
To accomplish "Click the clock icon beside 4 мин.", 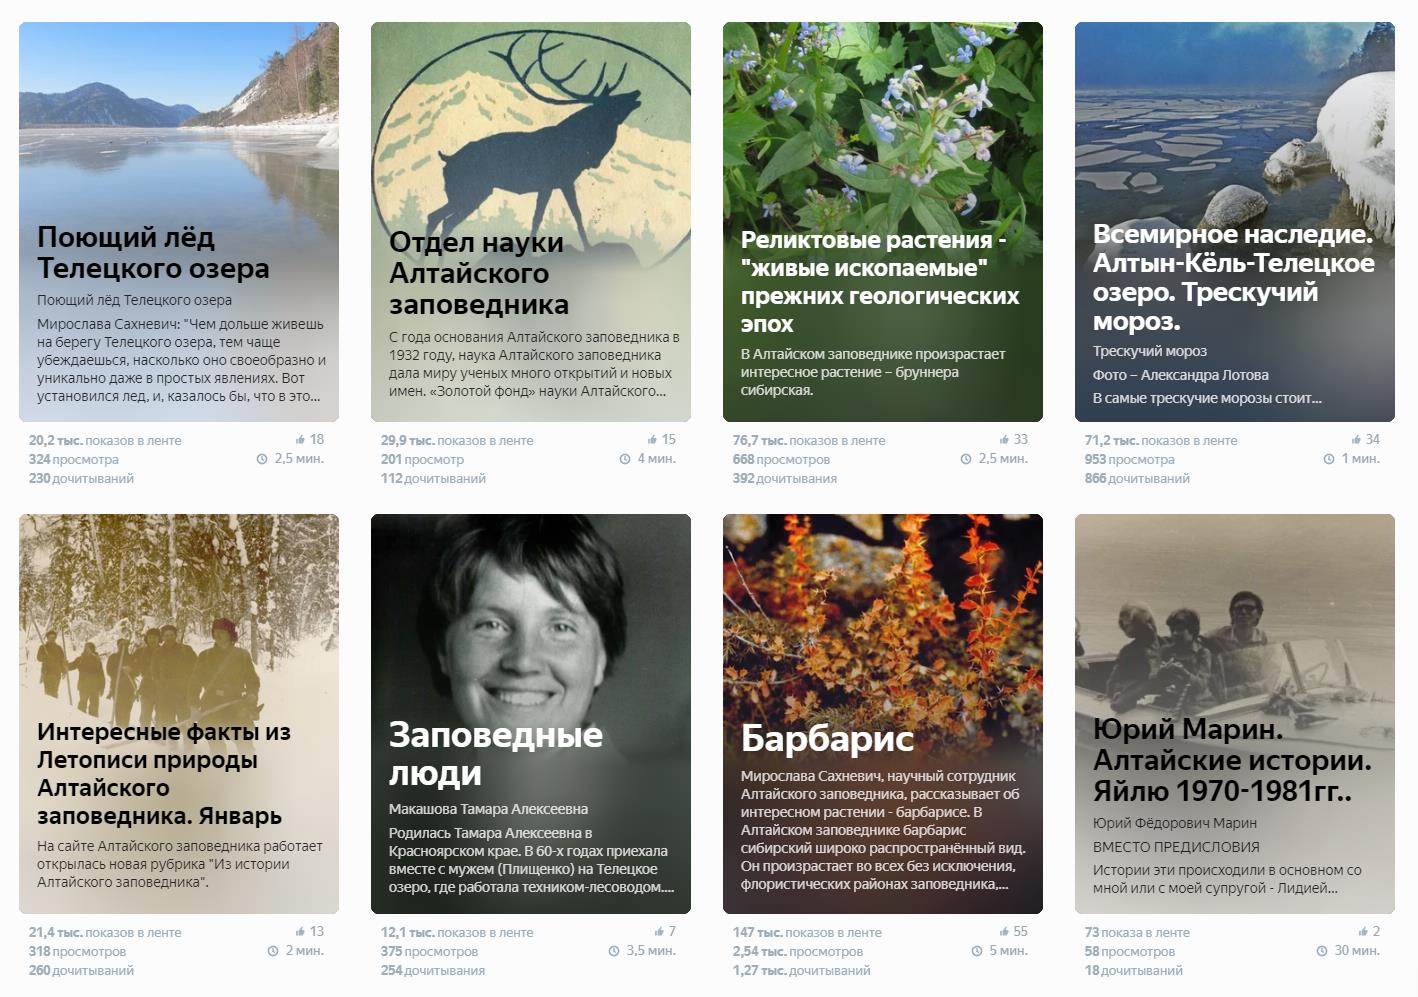I will tap(625, 459).
